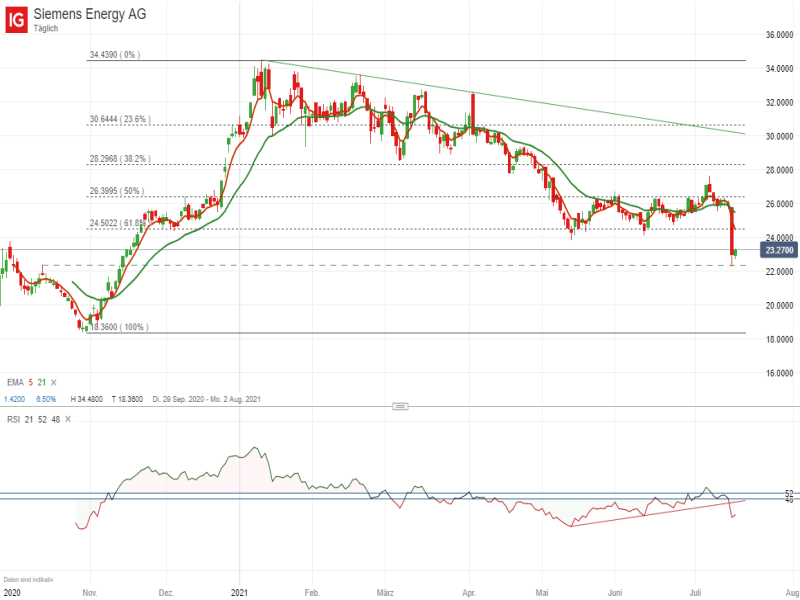The width and height of the screenshot is (800, 600).
Task: Click the 18.3600 ( 100% ) Fibonacci label
Action: pyautogui.click(x=119, y=327)
